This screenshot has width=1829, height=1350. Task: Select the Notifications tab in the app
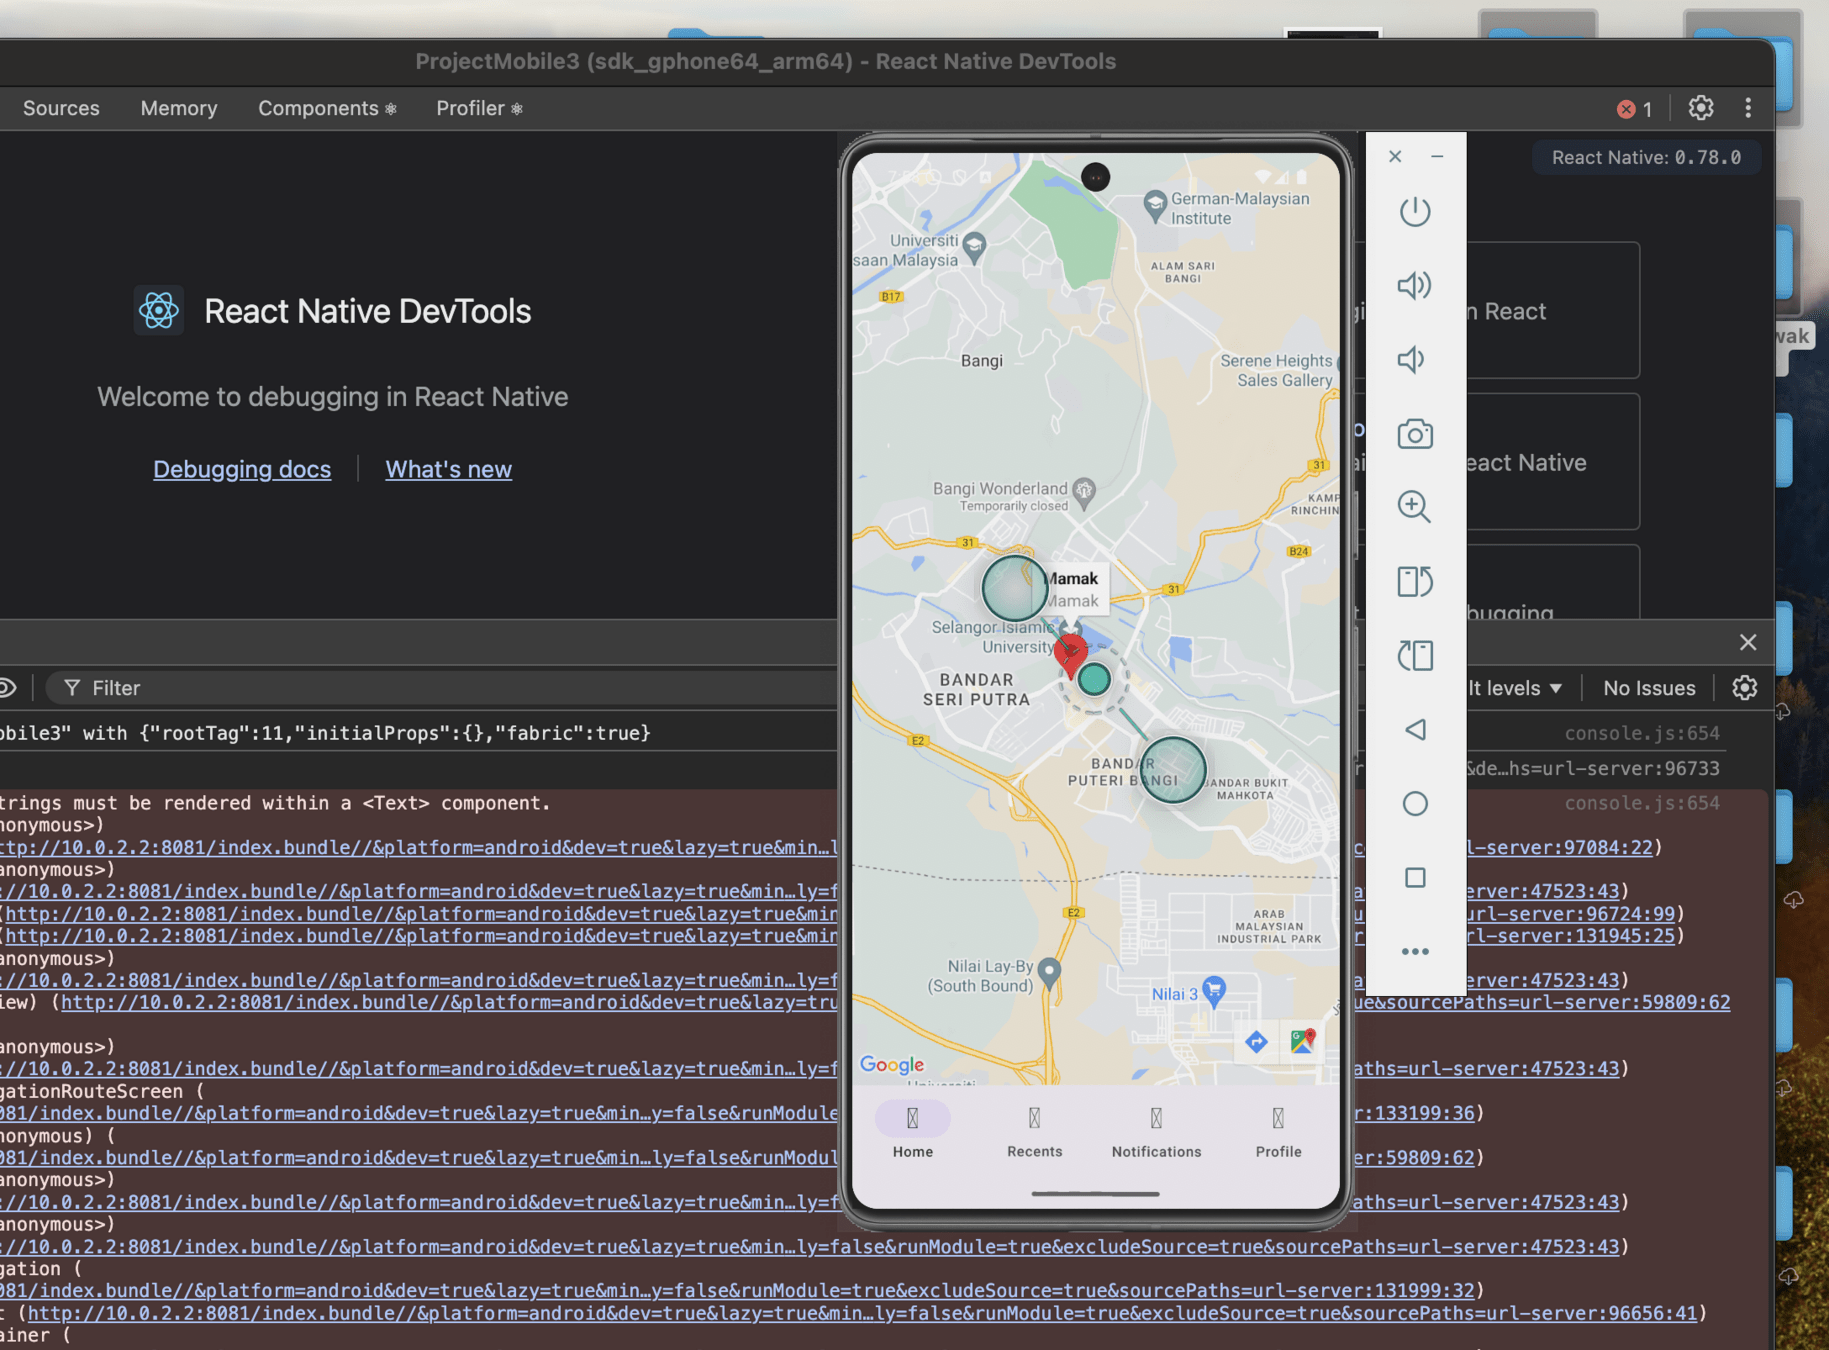[1157, 1131]
